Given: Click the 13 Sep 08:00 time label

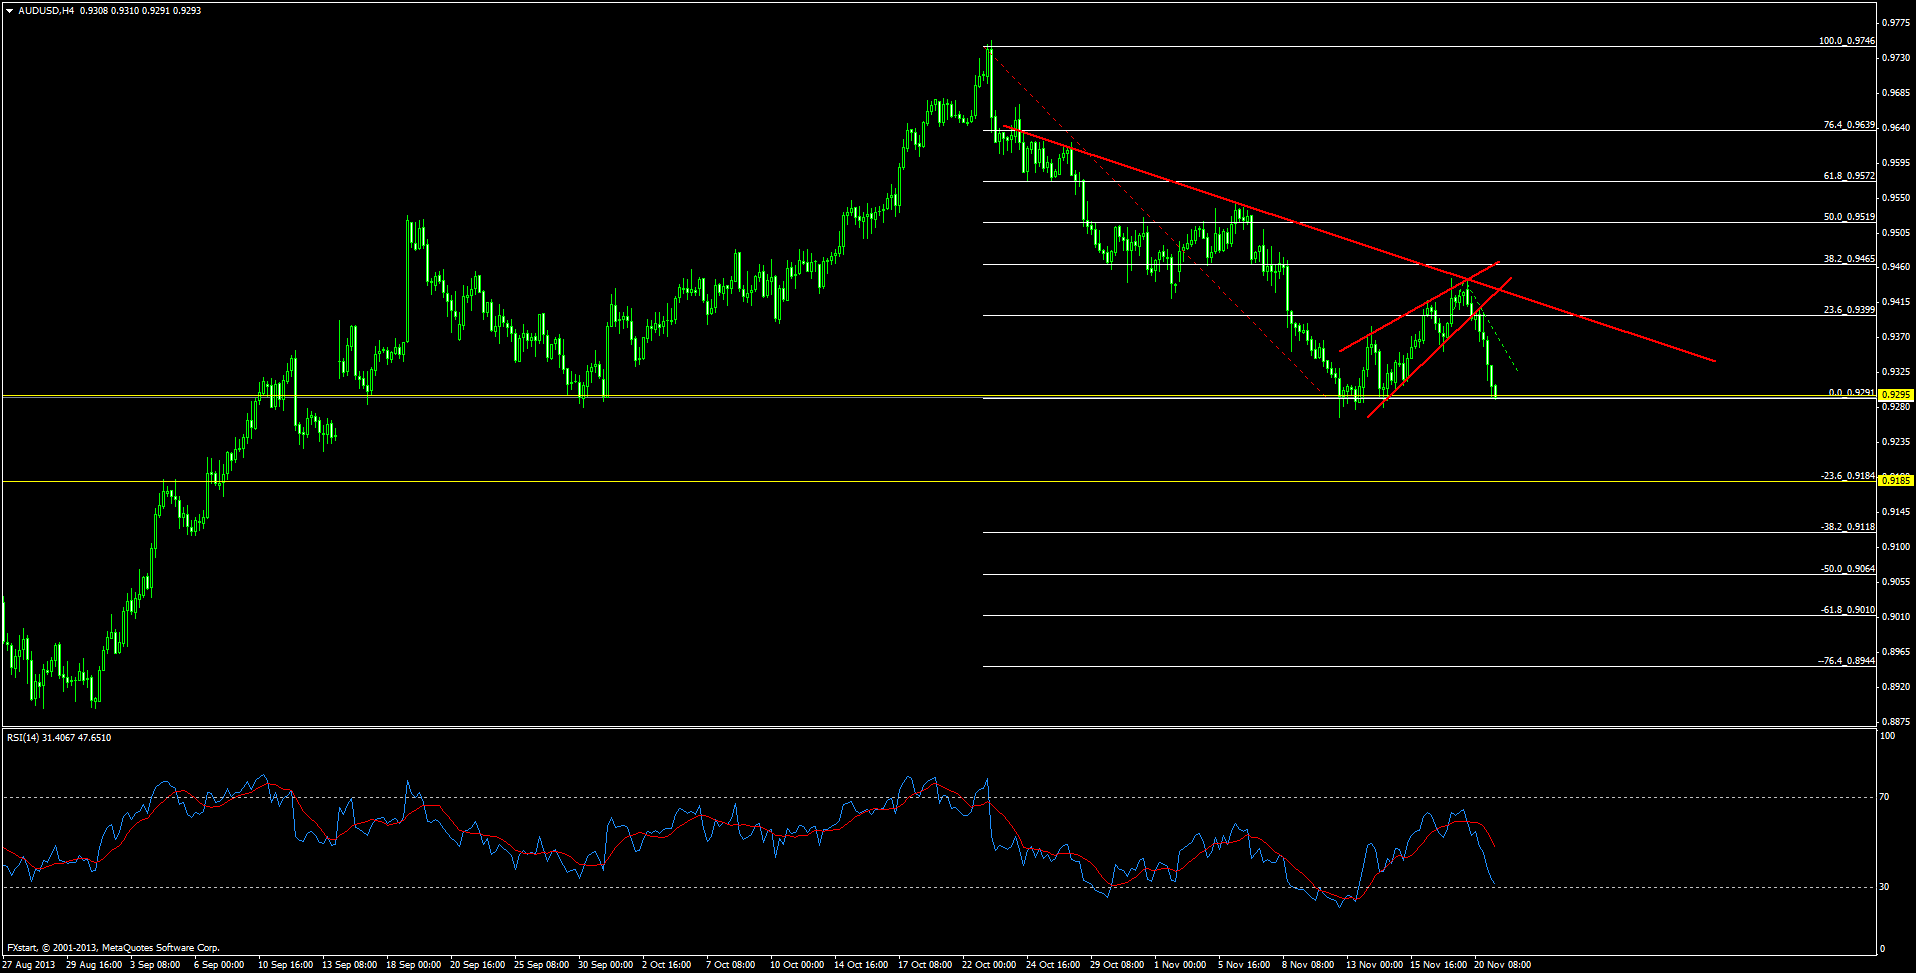Looking at the screenshot, I should click(x=350, y=965).
